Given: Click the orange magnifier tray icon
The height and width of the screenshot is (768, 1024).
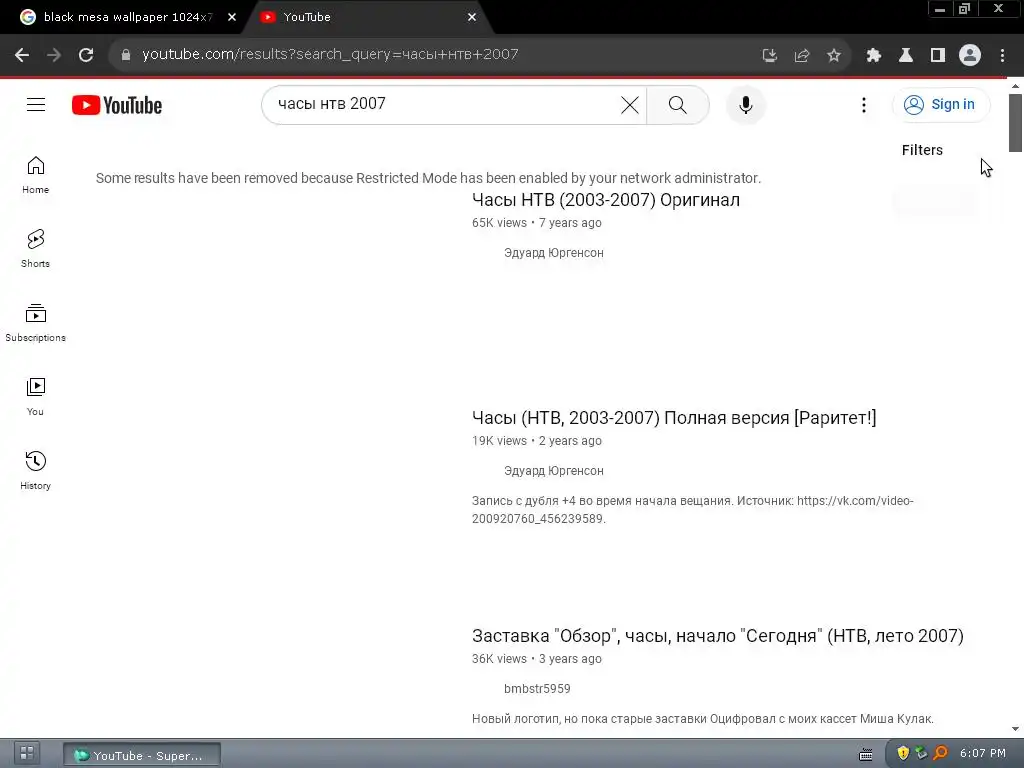Looking at the screenshot, I should [940, 753].
